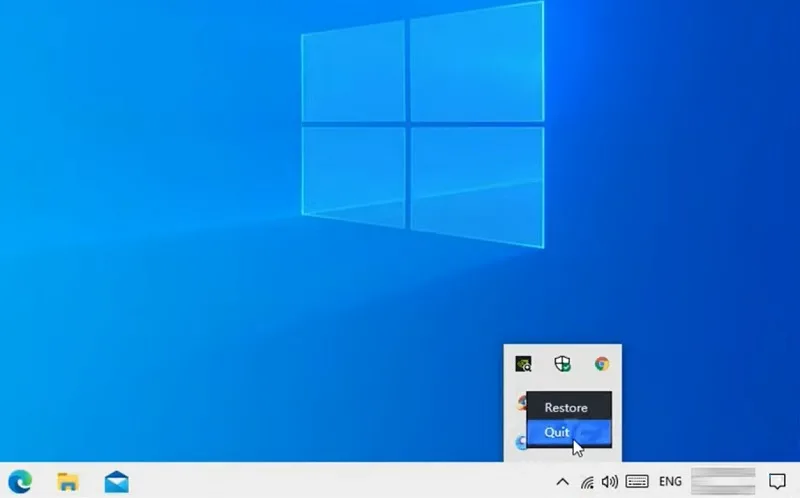This screenshot has height=498, width=800.
Task: Open the ENG input language switcher
Action: (670, 481)
